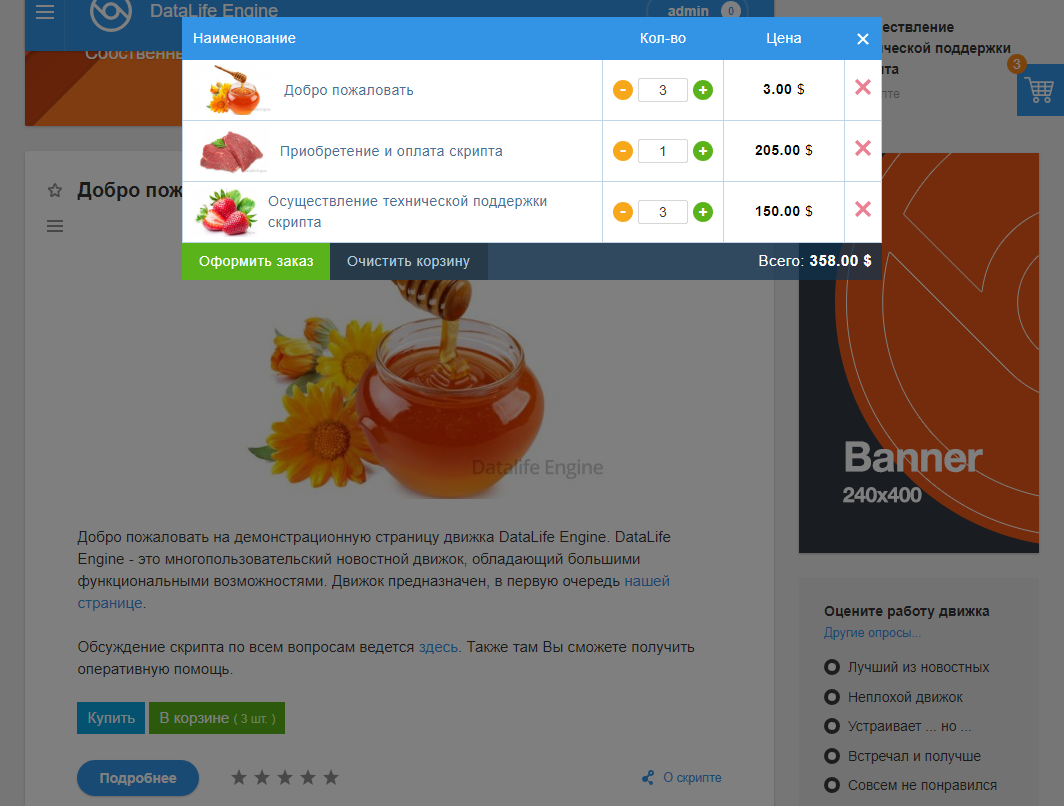Close the cart popup with white X
This screenshot has width=1064, height=806.
tap(862, 39)
